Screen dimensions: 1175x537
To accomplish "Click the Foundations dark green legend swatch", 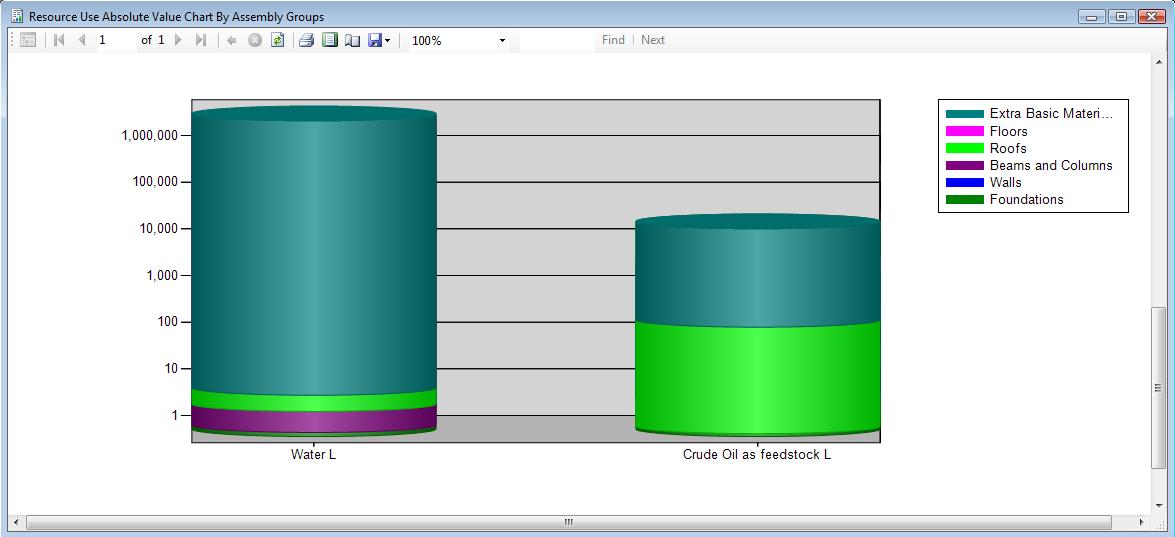I will click(964, 200).
